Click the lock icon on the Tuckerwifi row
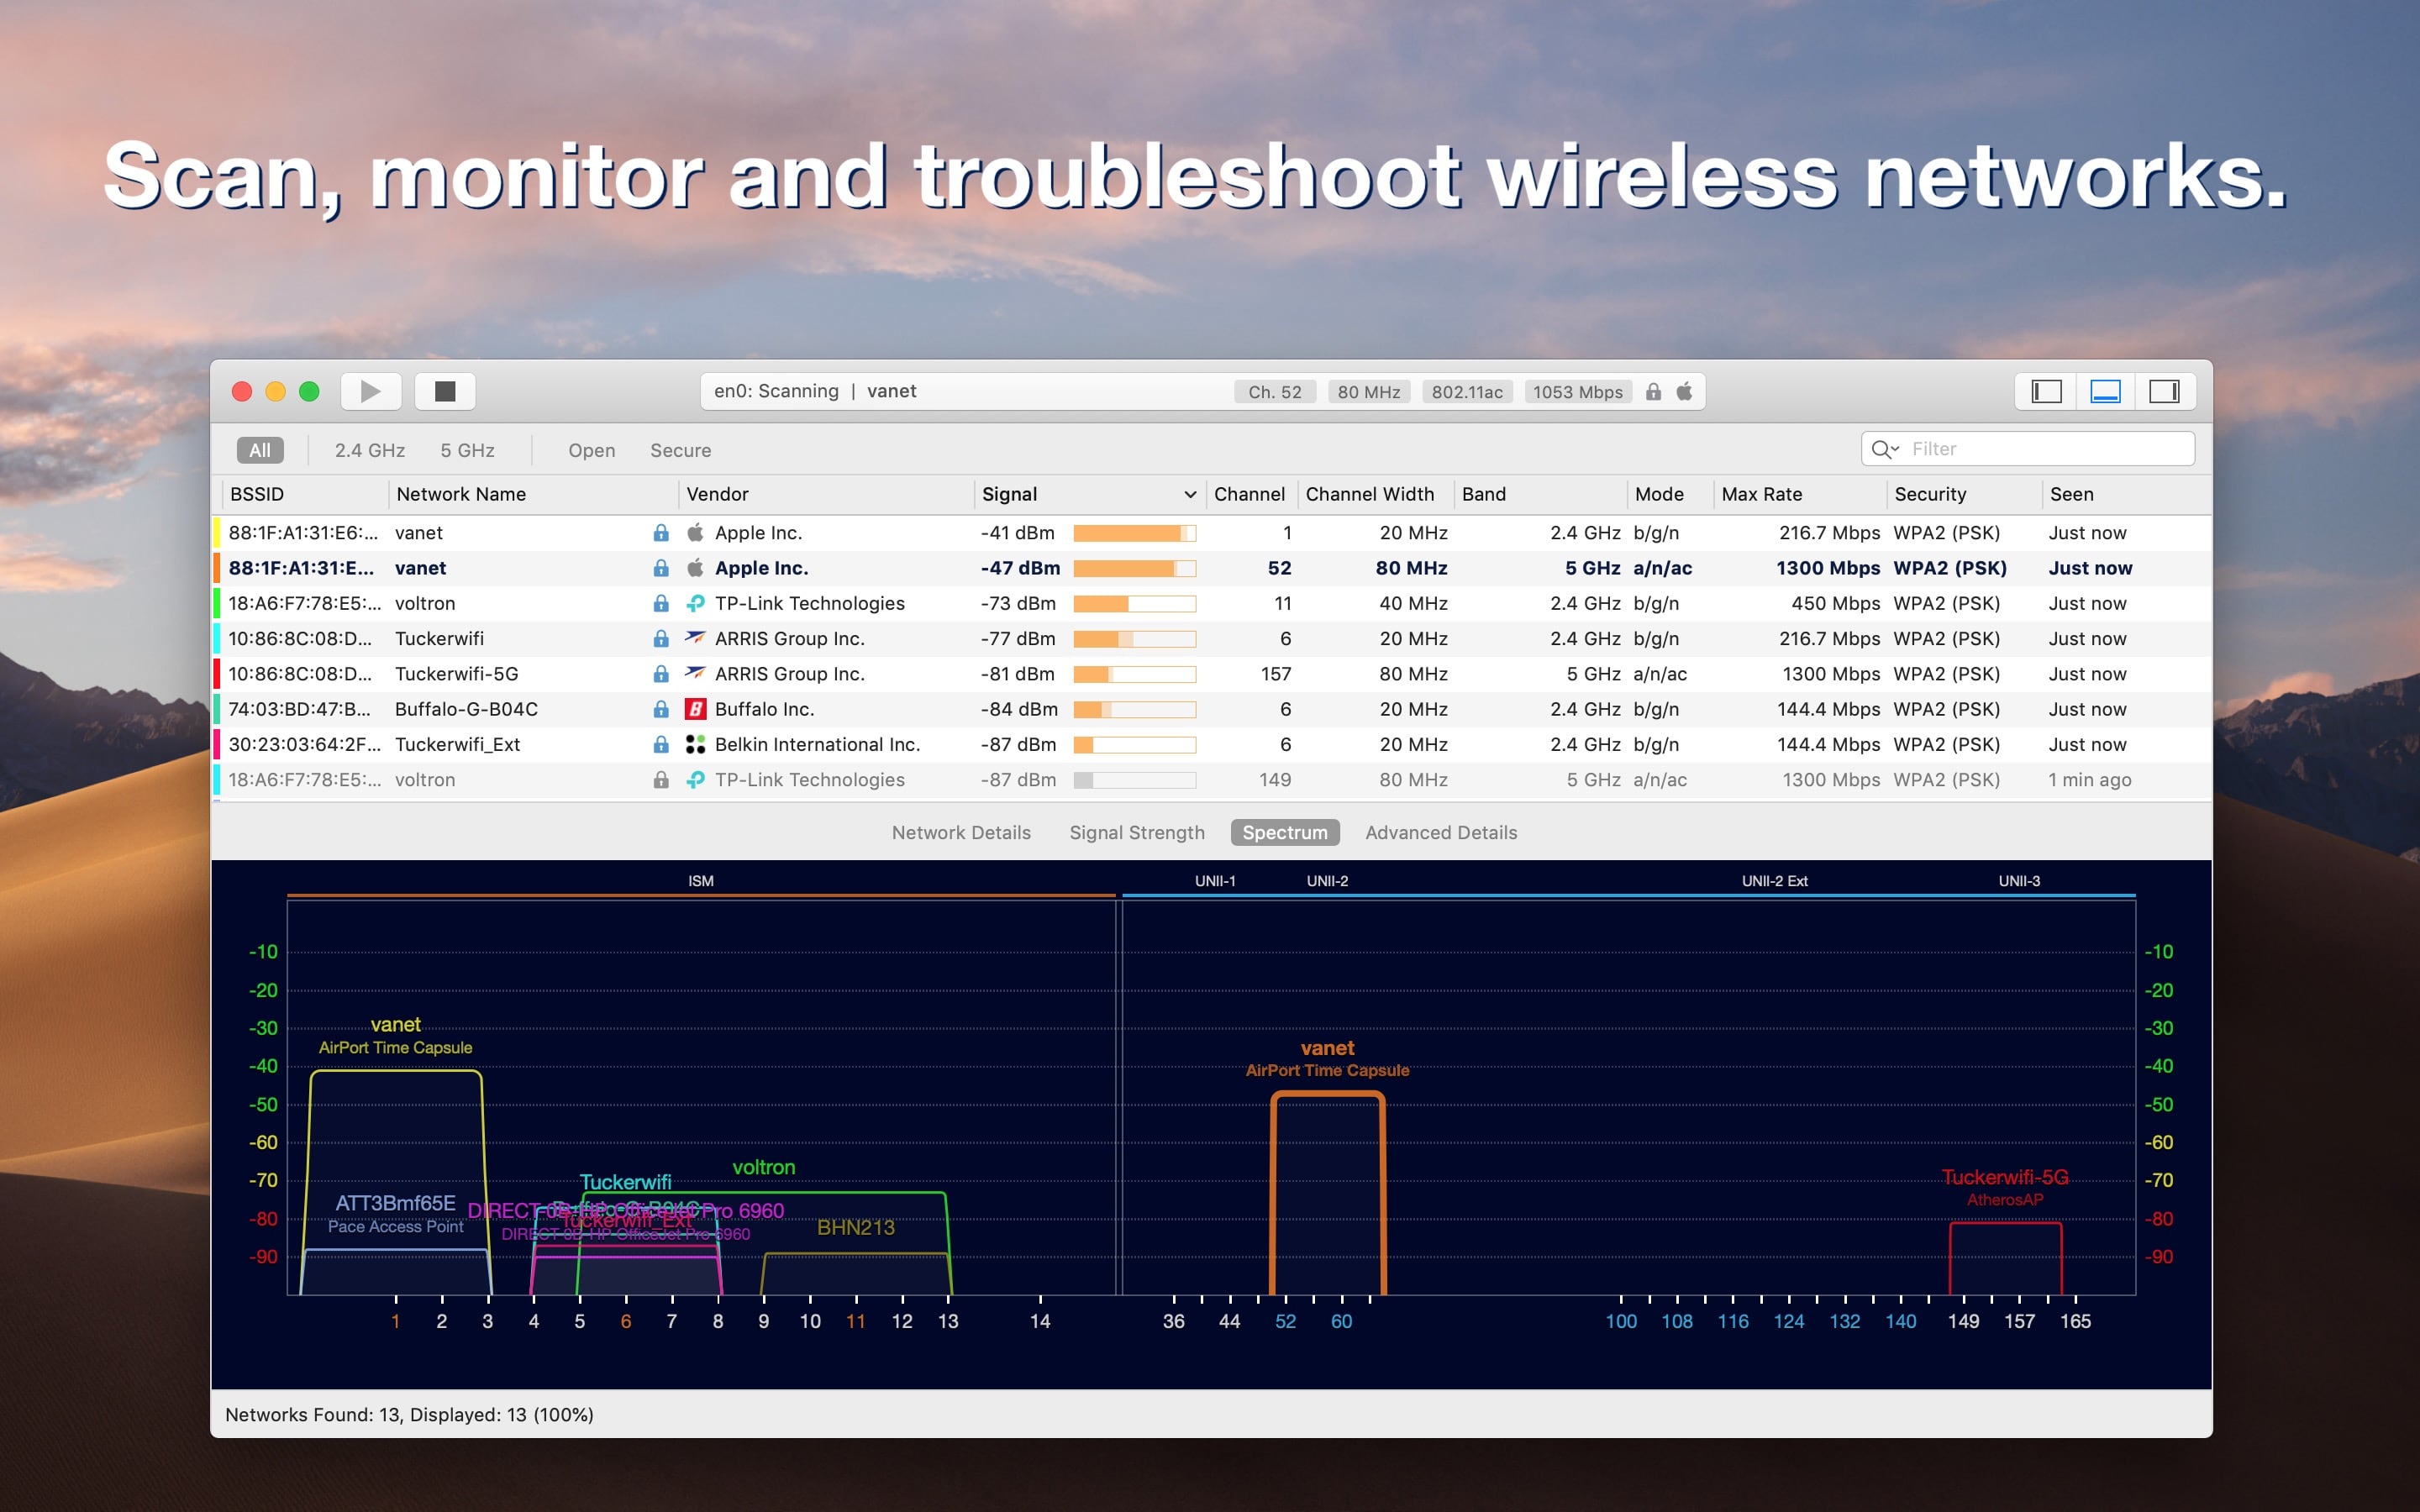This screenshot has width=2420, height=1512. click(661, 638)
